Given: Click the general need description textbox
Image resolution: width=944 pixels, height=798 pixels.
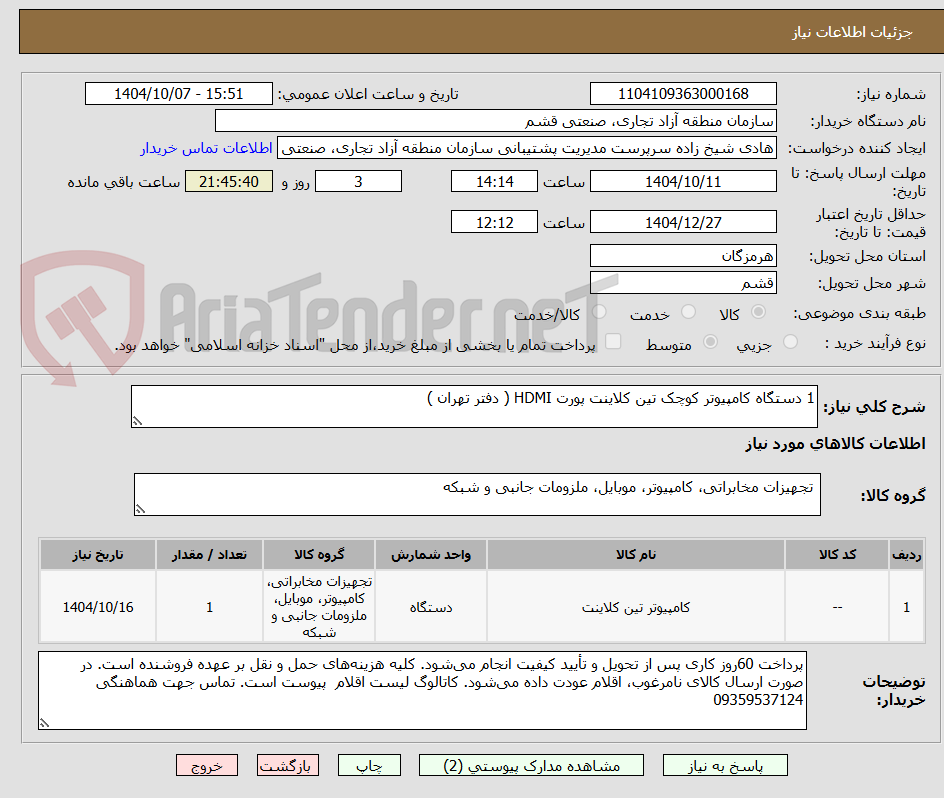Looking at the screenshot, I should click(x=474, y=407).
